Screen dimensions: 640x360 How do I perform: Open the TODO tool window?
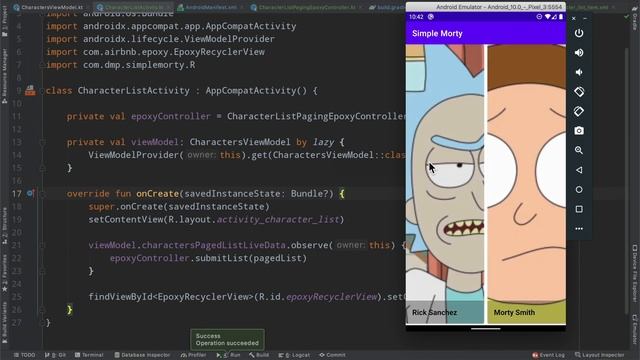click(24, 355)
